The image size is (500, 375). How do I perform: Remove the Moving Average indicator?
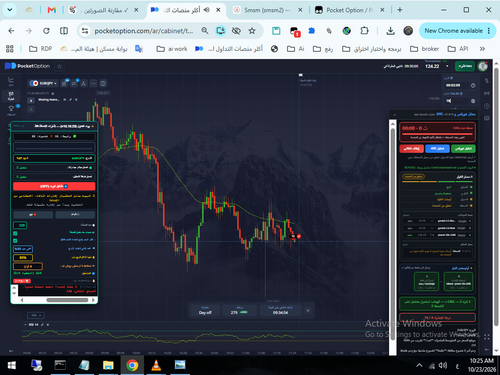(76, 100)
